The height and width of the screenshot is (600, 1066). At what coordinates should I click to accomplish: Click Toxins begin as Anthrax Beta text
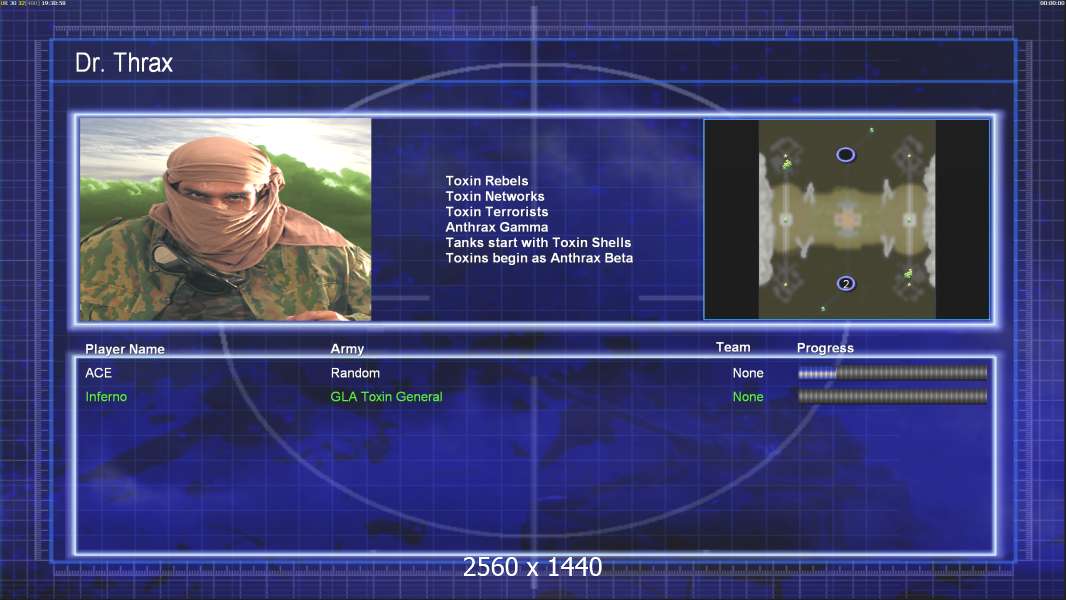(x=539, y=258)
